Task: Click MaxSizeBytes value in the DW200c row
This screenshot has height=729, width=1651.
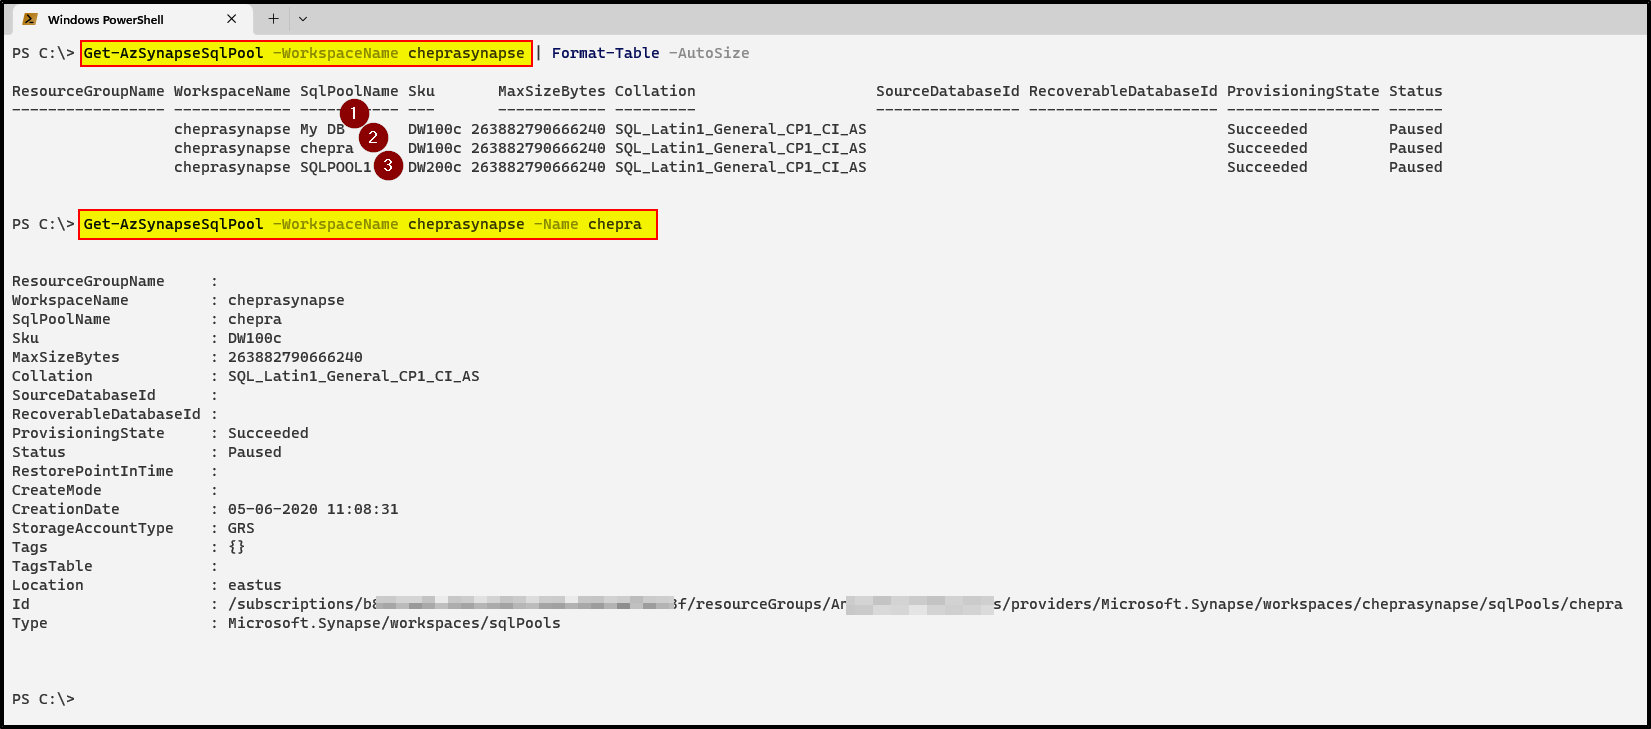Action: click(x=538, y=167)
